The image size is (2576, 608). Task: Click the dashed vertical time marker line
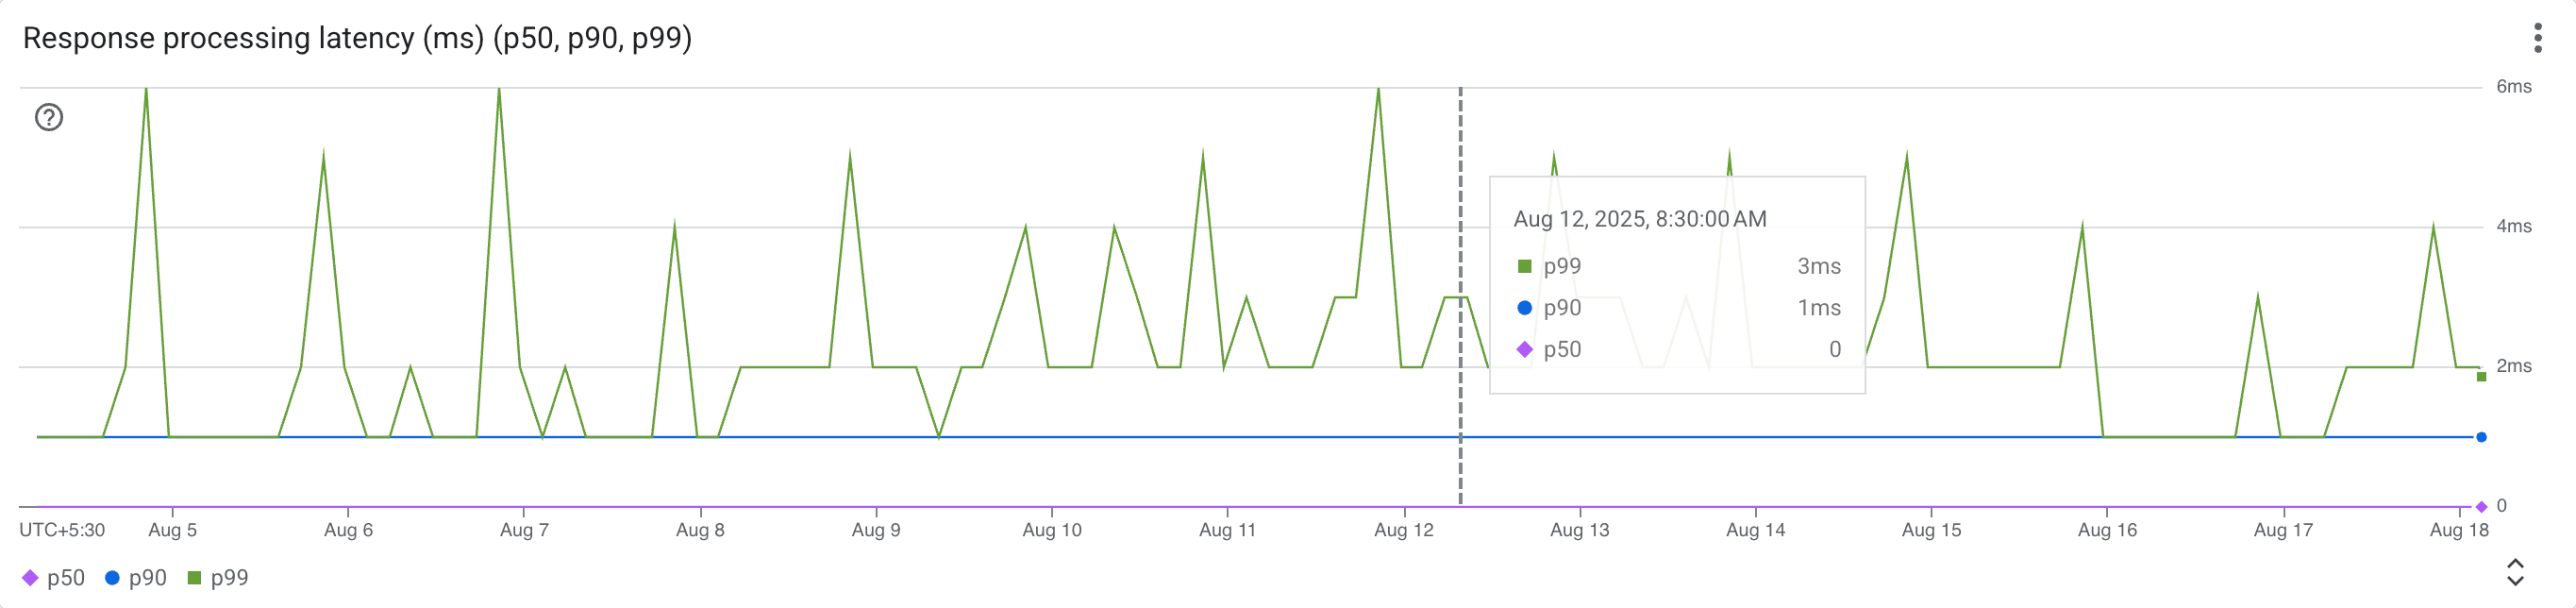pyautogui.click(x=1461, y=300)
